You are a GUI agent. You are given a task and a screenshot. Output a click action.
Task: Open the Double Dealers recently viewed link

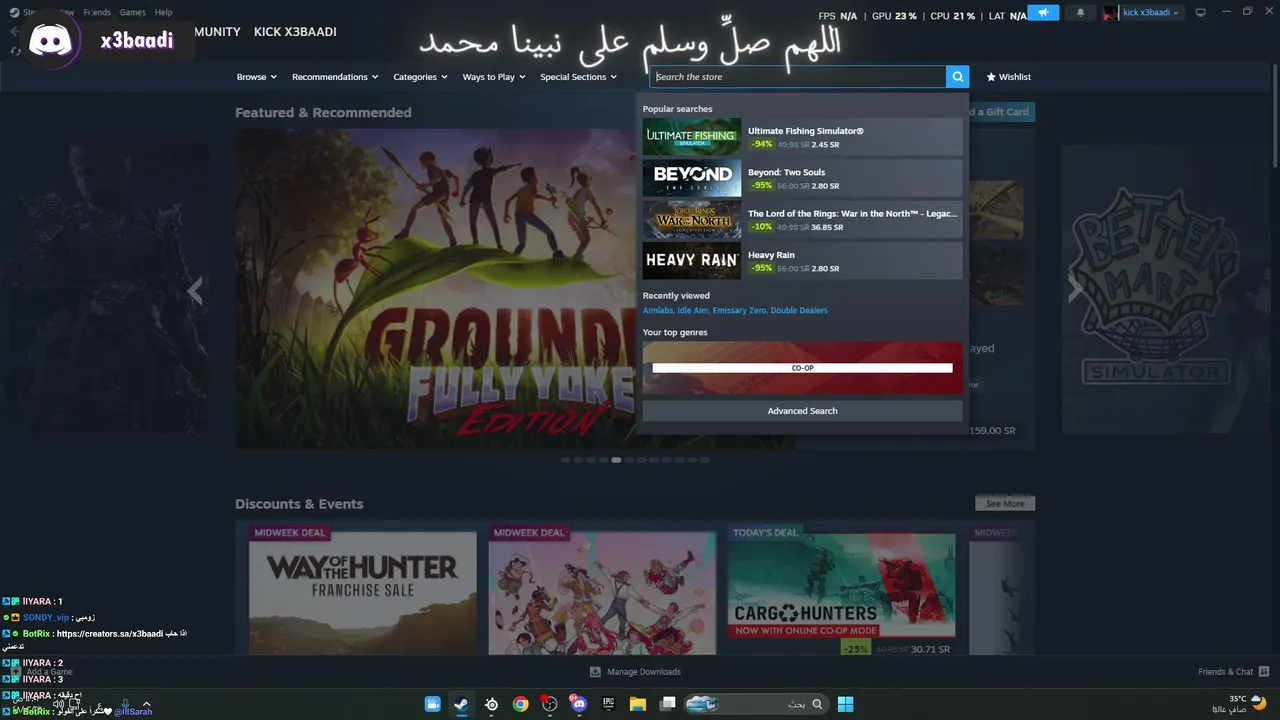[799, 310]
